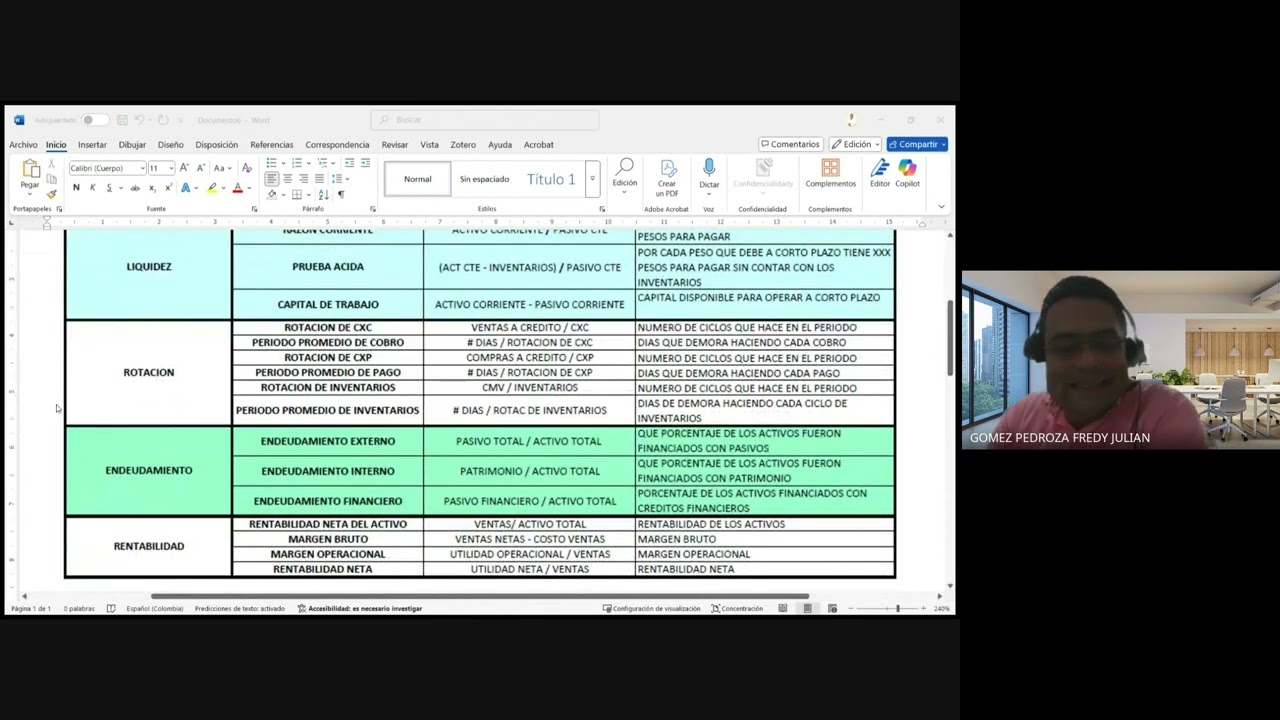Open Complementos add-ins
The image size is (1280, 720).
point(830,173)
